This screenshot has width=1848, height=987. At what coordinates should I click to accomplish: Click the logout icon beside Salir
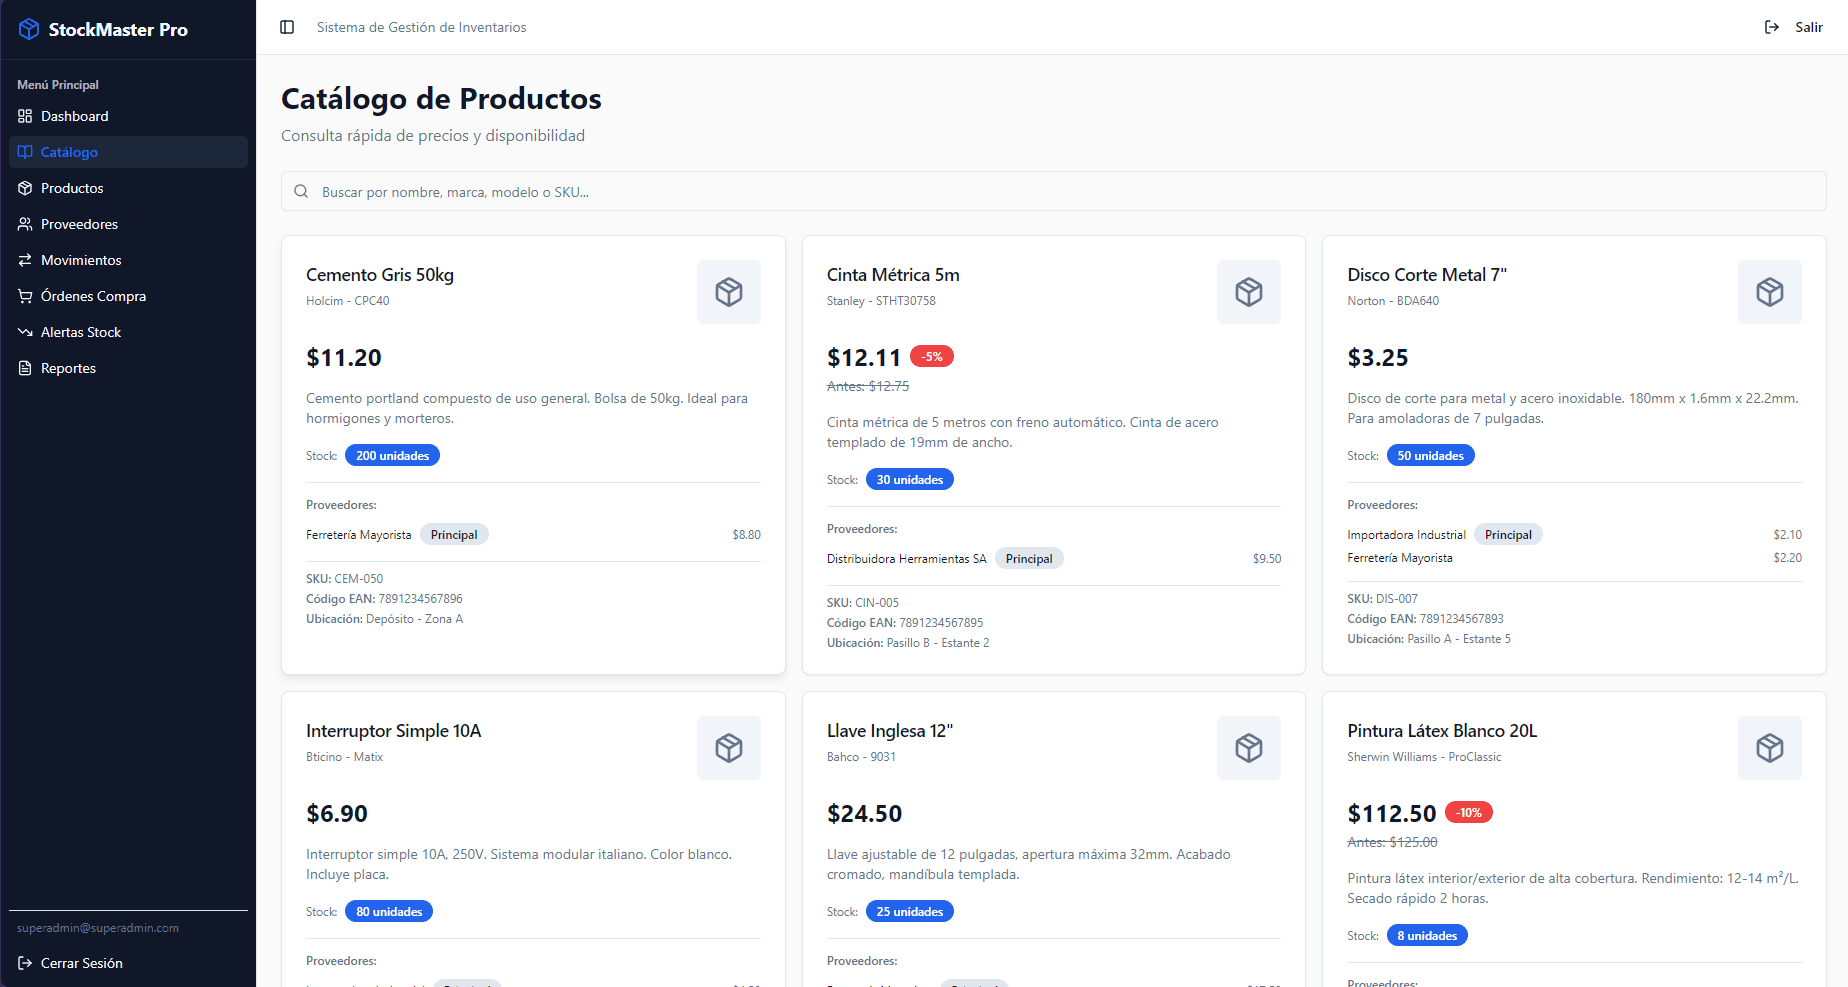(x=1772, y=27)
